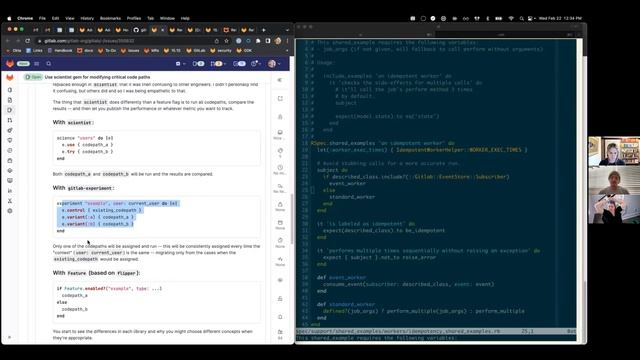This screenshot has width=640, height=360.
Task: Open Security shield icon in left sidebar
Action: pyautogui.click(x=10, y=140)
